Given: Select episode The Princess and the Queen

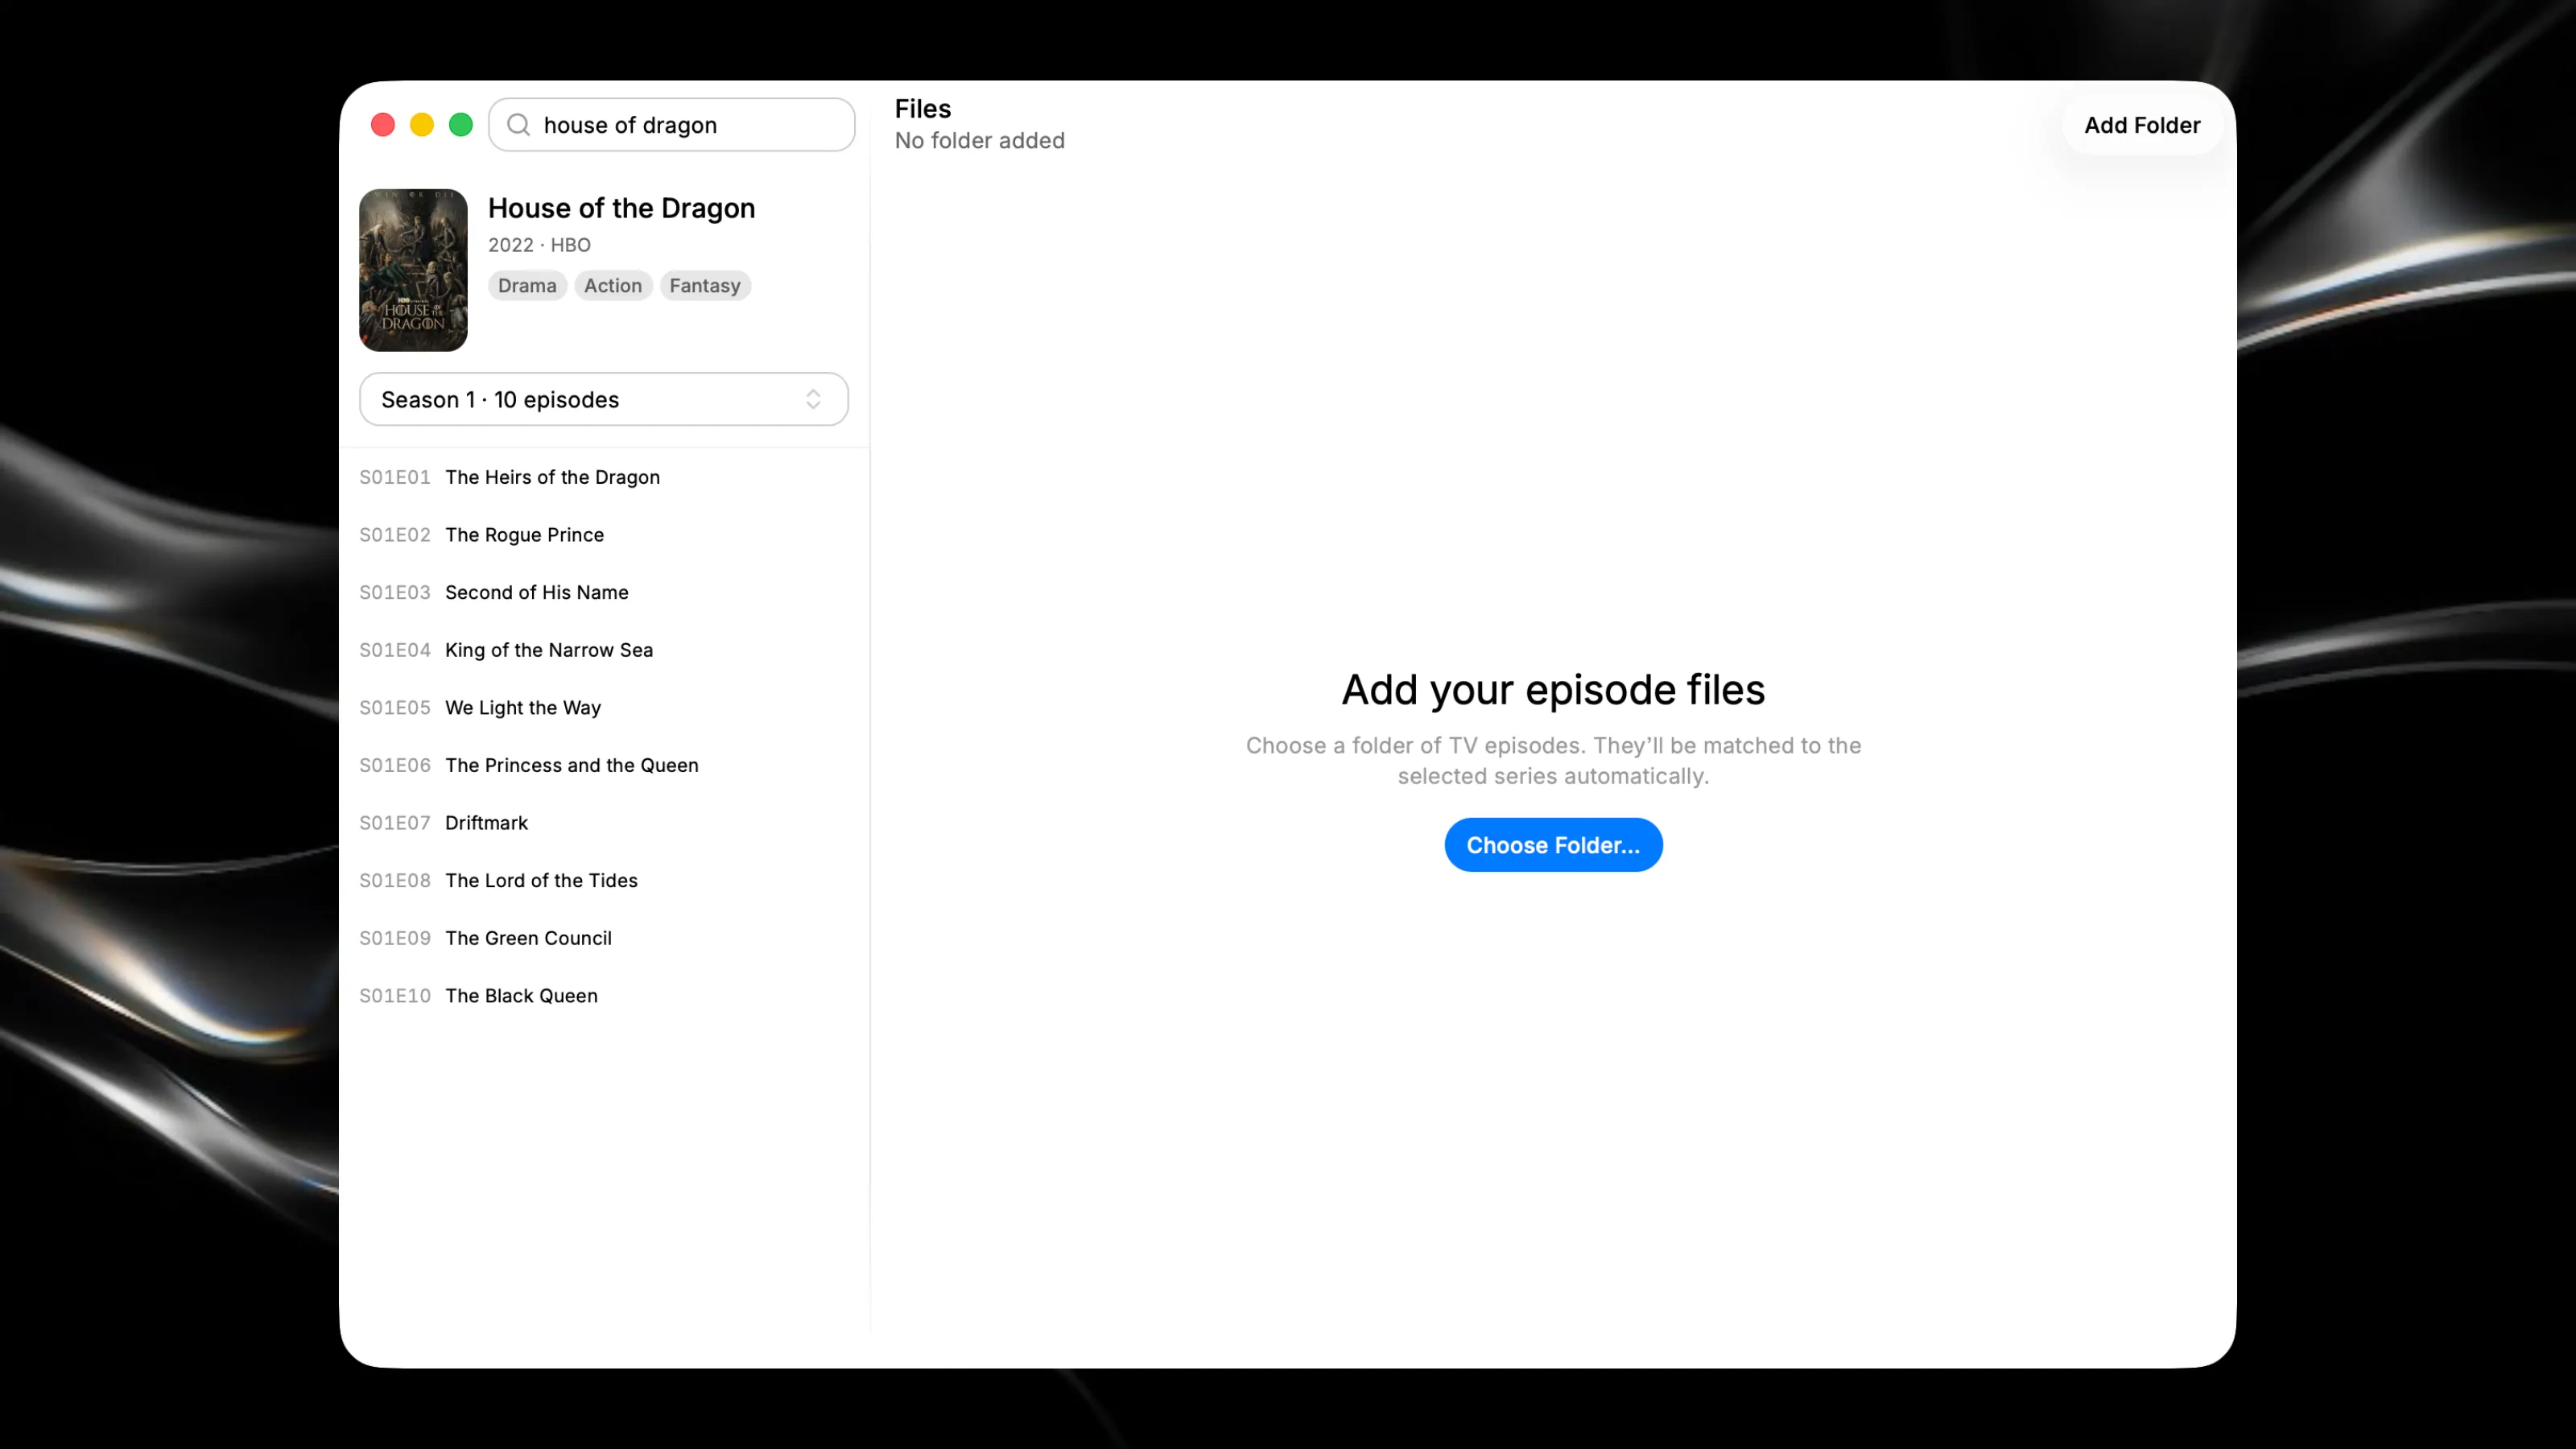Looking at the screenshot, I should (604, 765).
